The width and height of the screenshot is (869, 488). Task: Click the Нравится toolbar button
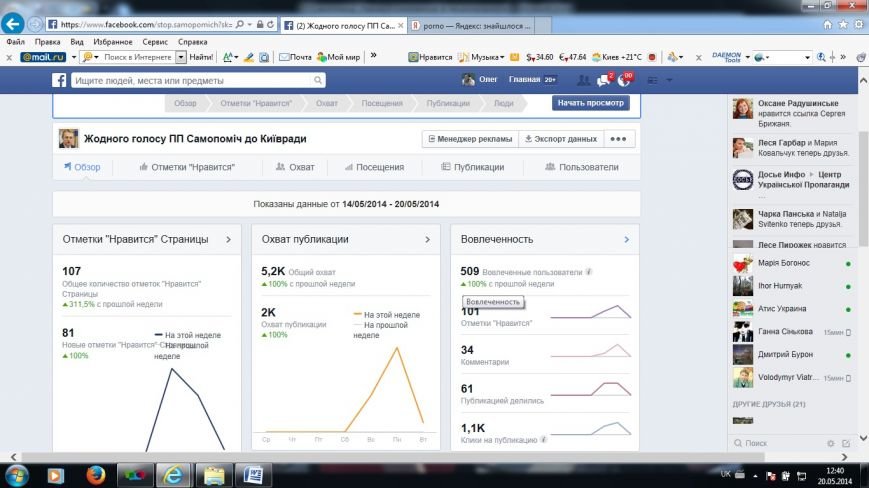tap(430, 57)
